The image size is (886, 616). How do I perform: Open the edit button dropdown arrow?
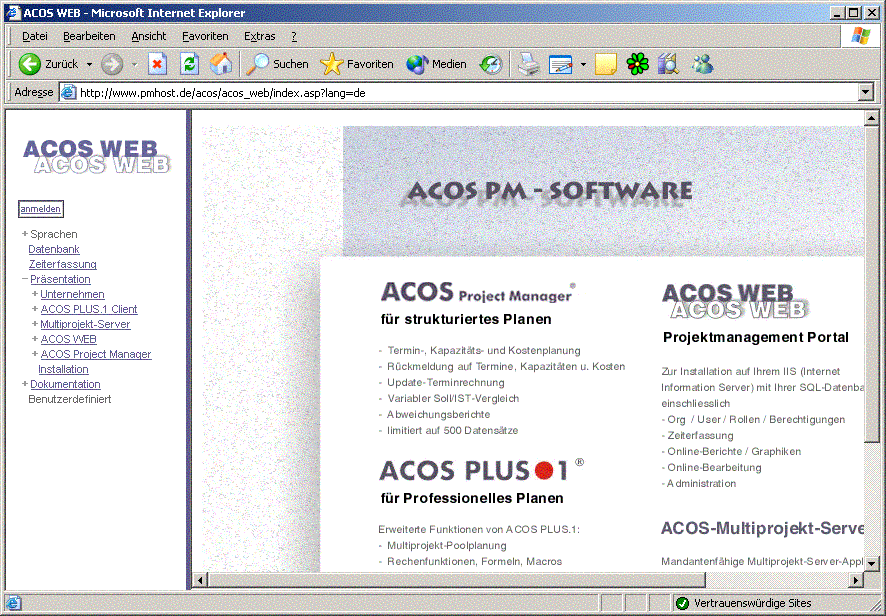(x=583, y=64)
